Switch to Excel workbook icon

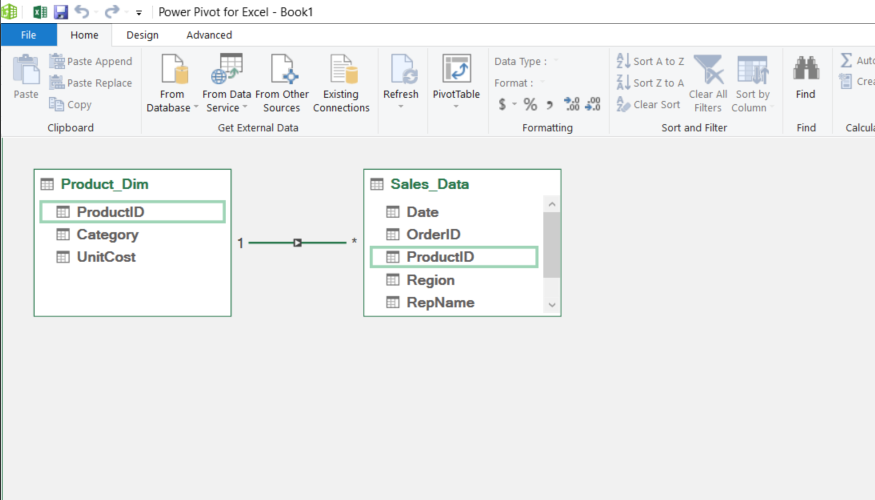40,12
